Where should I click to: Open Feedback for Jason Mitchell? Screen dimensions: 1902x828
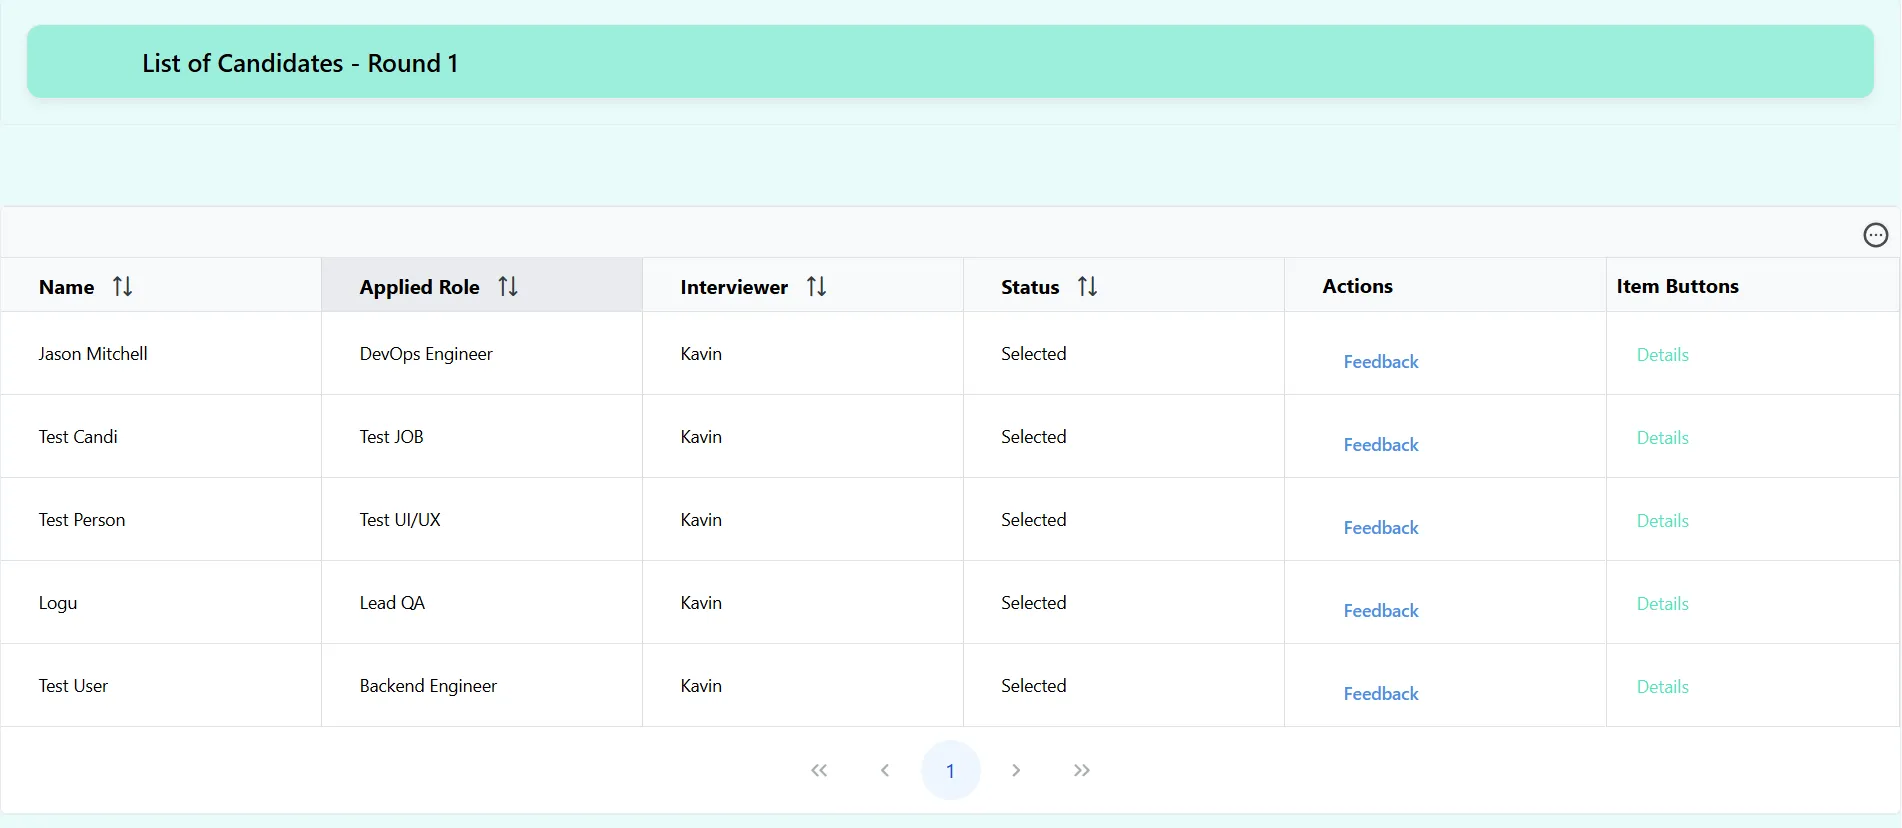1380,362
